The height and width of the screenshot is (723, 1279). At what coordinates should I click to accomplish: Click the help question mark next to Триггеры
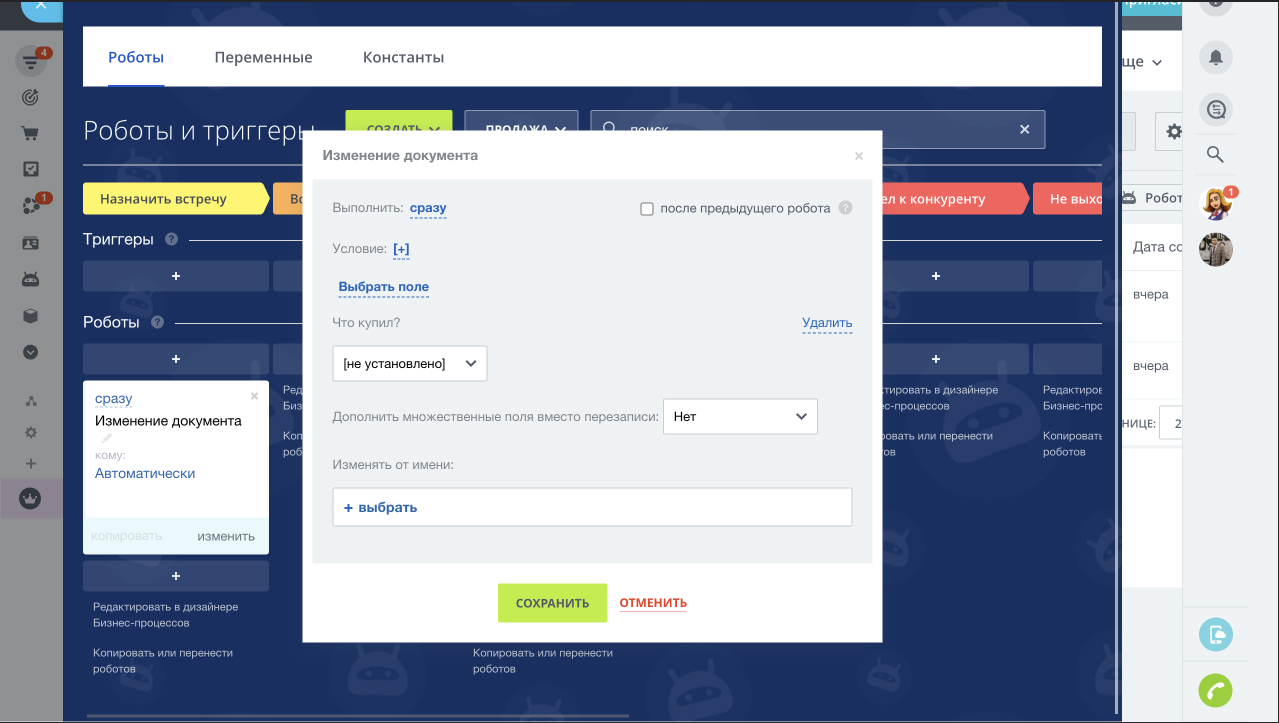click(171, 240)
